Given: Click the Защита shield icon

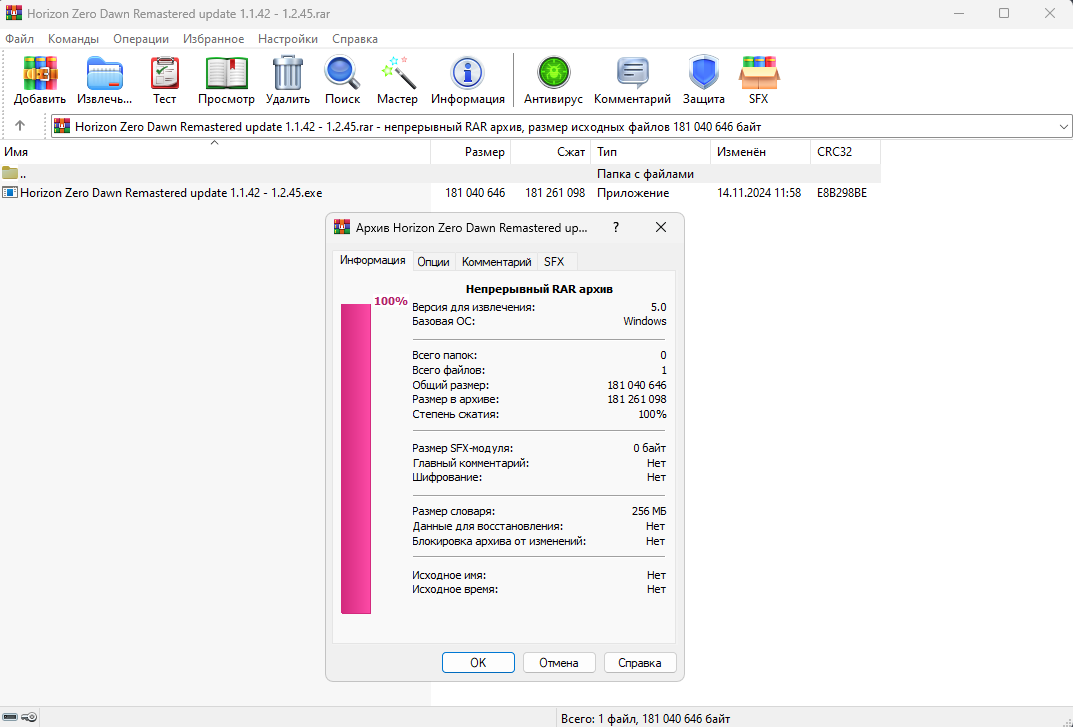Looking at the screenshot, I should pos(704,80).
